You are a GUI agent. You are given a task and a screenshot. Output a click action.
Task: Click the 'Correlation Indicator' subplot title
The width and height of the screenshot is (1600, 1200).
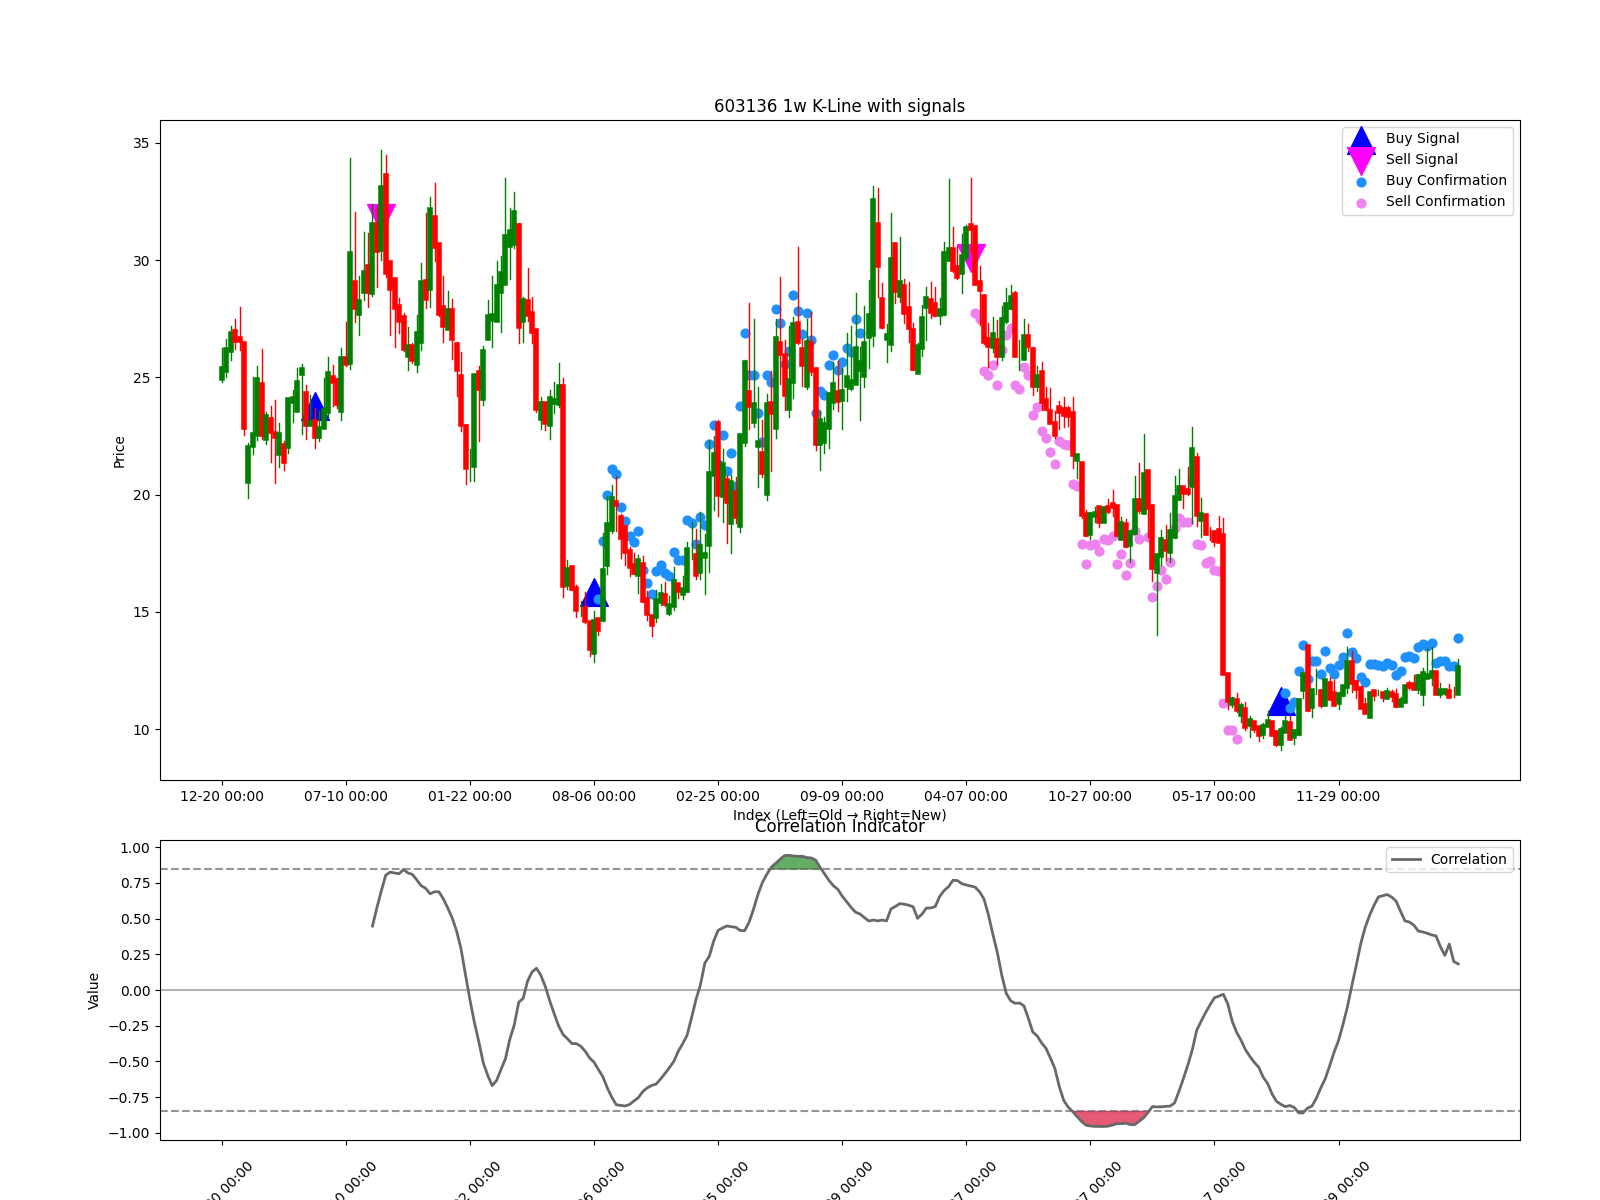[839, 826]
